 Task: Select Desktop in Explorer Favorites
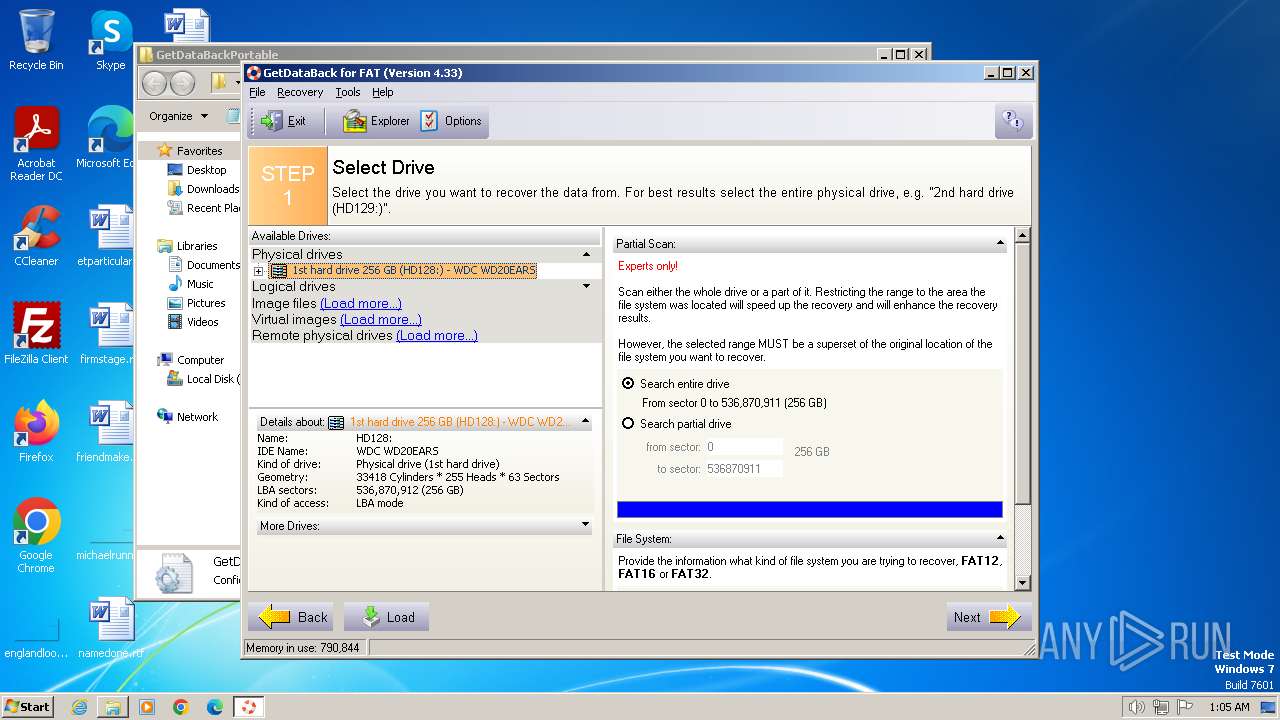coord(206,170)
